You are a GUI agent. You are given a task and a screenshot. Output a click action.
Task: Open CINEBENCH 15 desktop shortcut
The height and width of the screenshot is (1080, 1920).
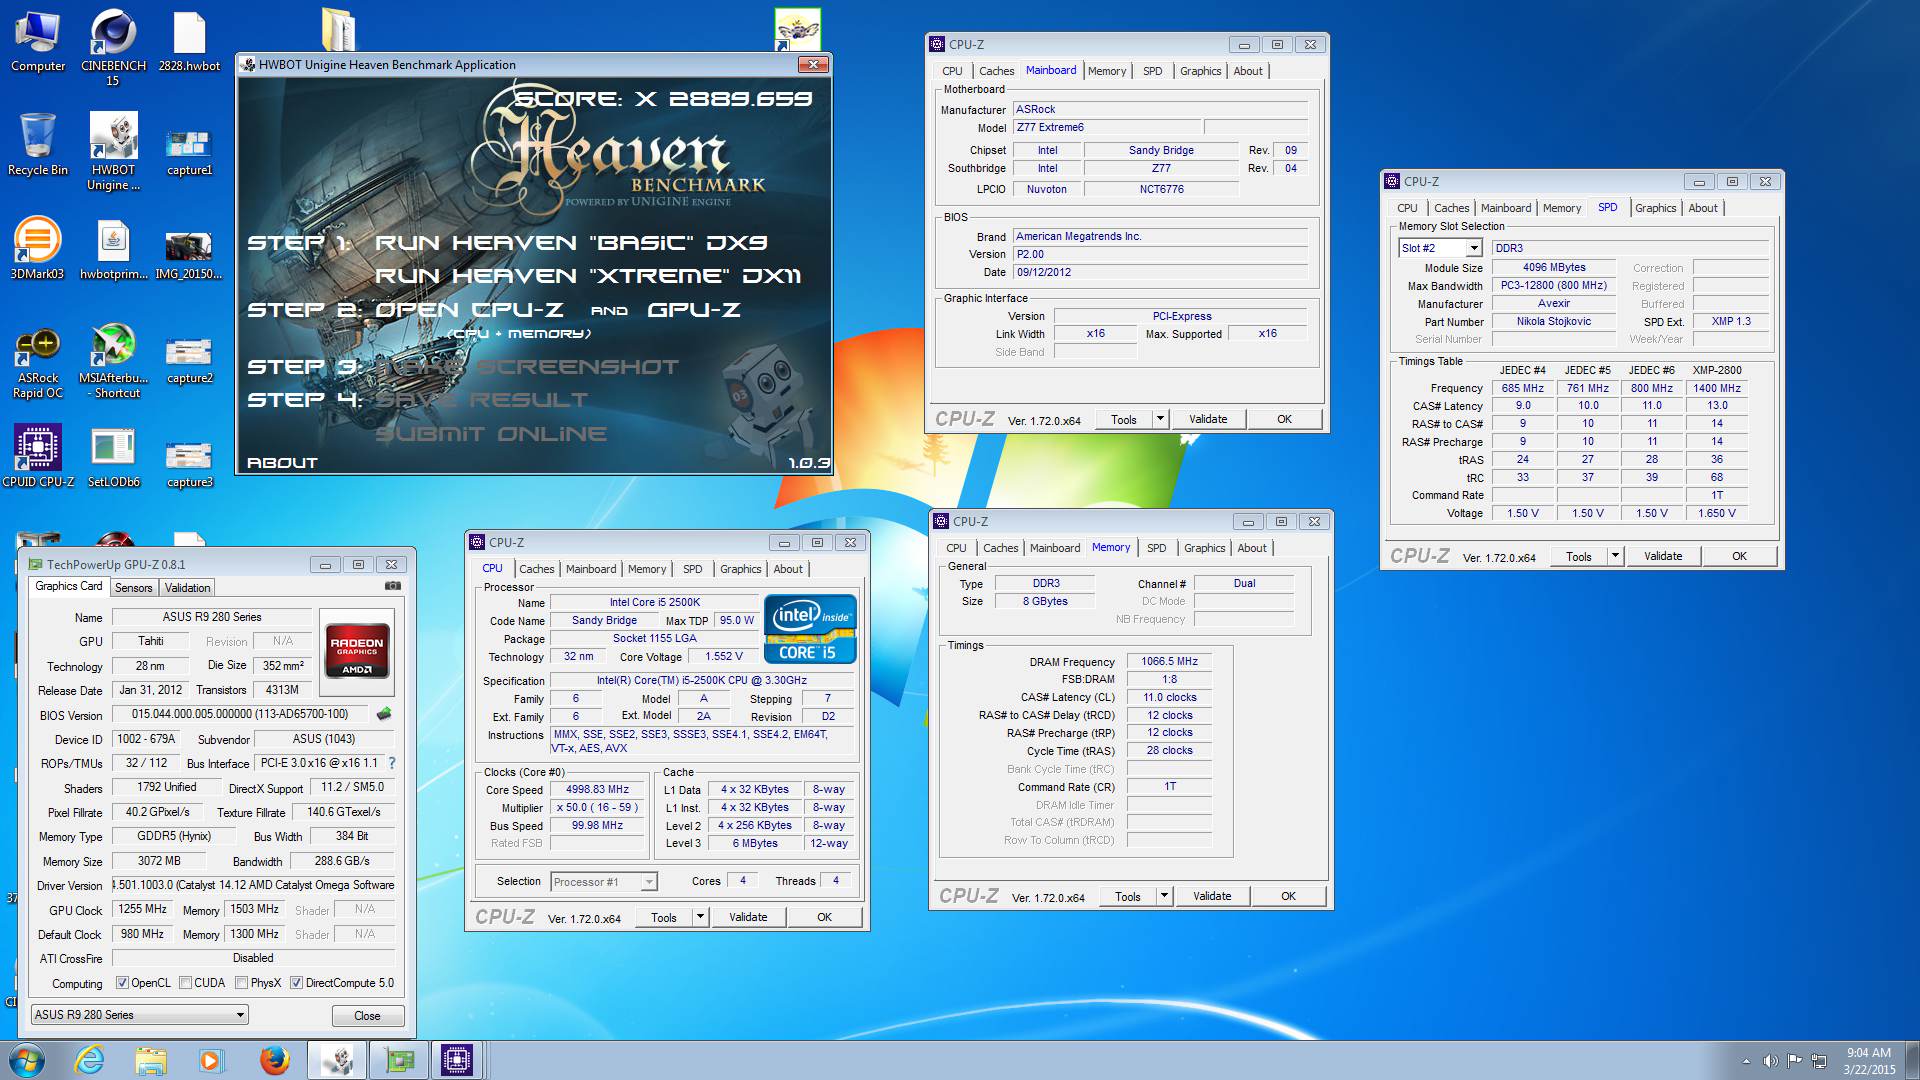coord(113,48)
